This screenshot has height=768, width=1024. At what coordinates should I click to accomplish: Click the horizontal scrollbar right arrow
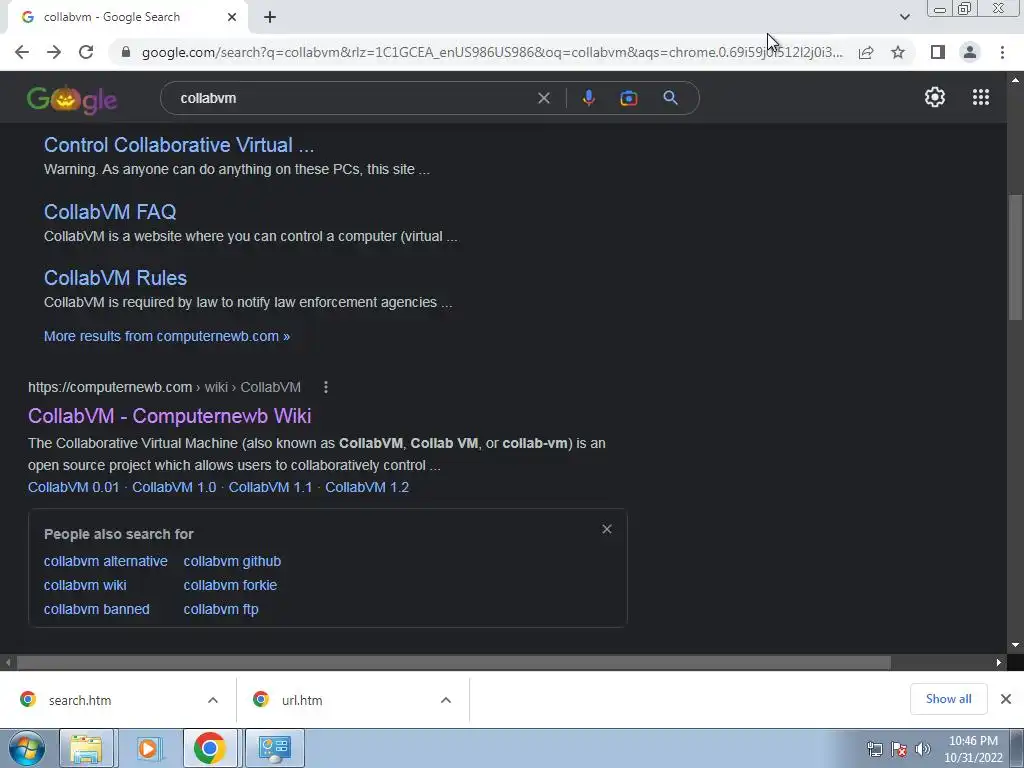pyautogui.click(x=999, y=662)
